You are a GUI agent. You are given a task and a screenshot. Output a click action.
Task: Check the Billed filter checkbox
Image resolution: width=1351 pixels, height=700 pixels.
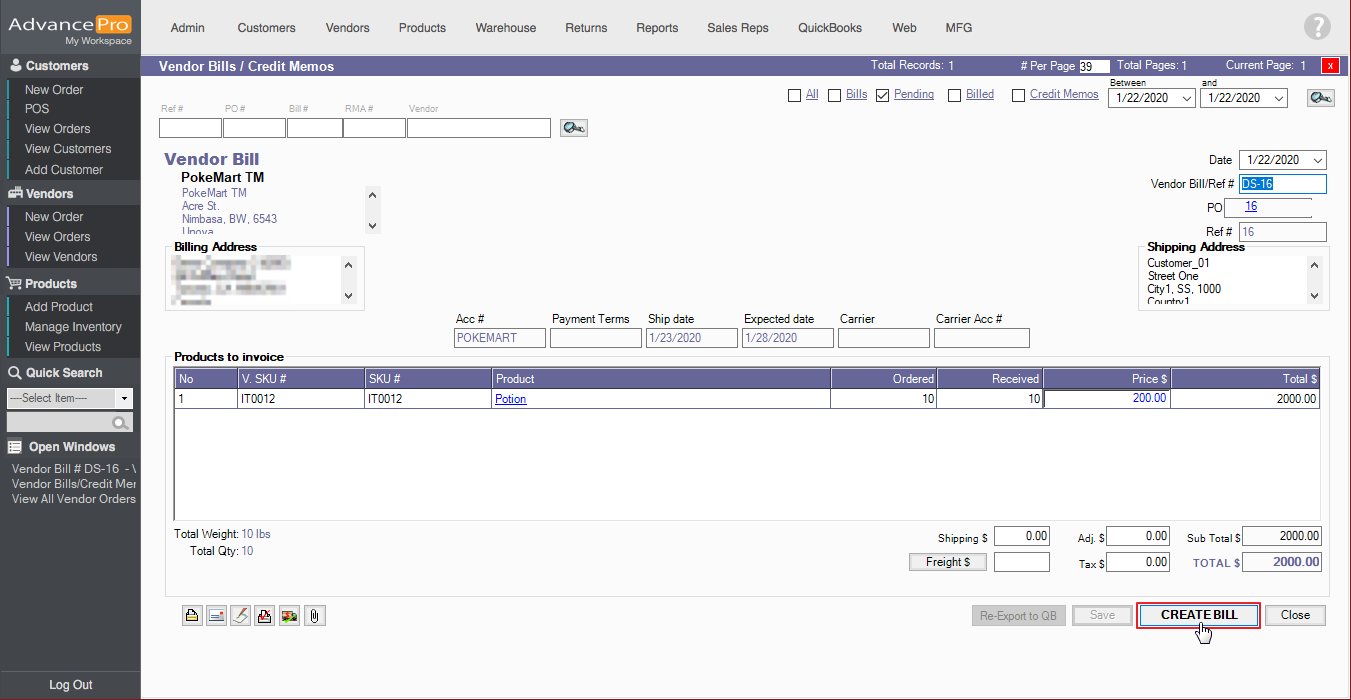(x=955, y=96)
